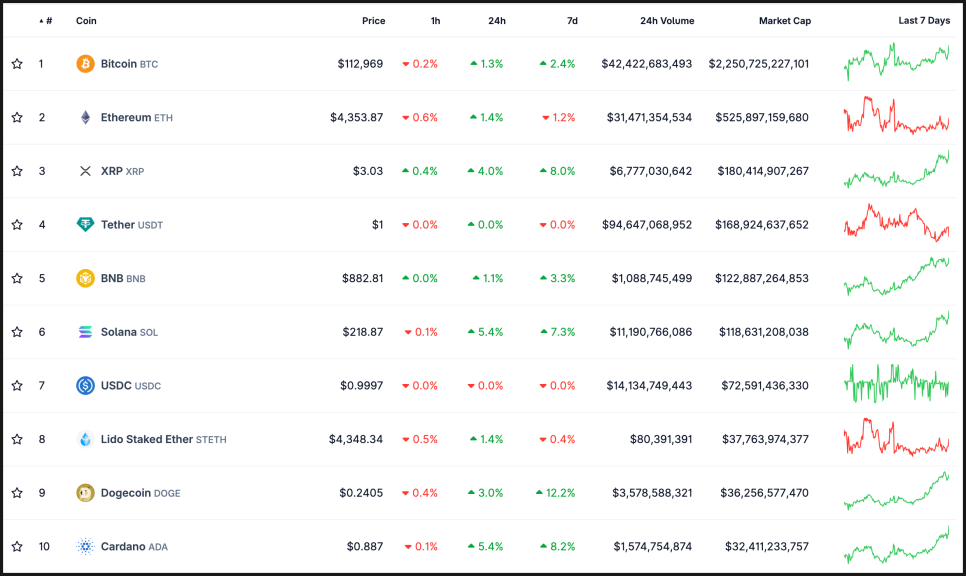Star Solana in the watchlist
This screenshot has height=576, width=966.
point(17,331)
